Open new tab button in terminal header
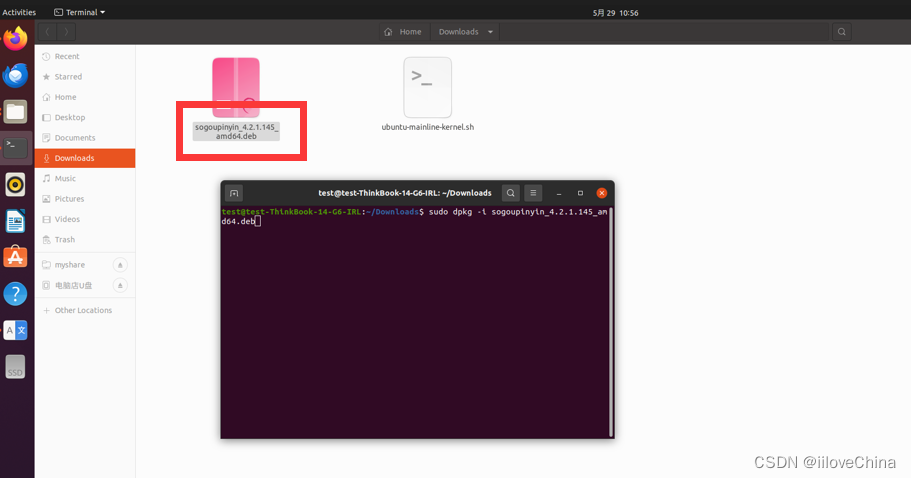Viewport: 911px width, 478px height. coord(234,193)
